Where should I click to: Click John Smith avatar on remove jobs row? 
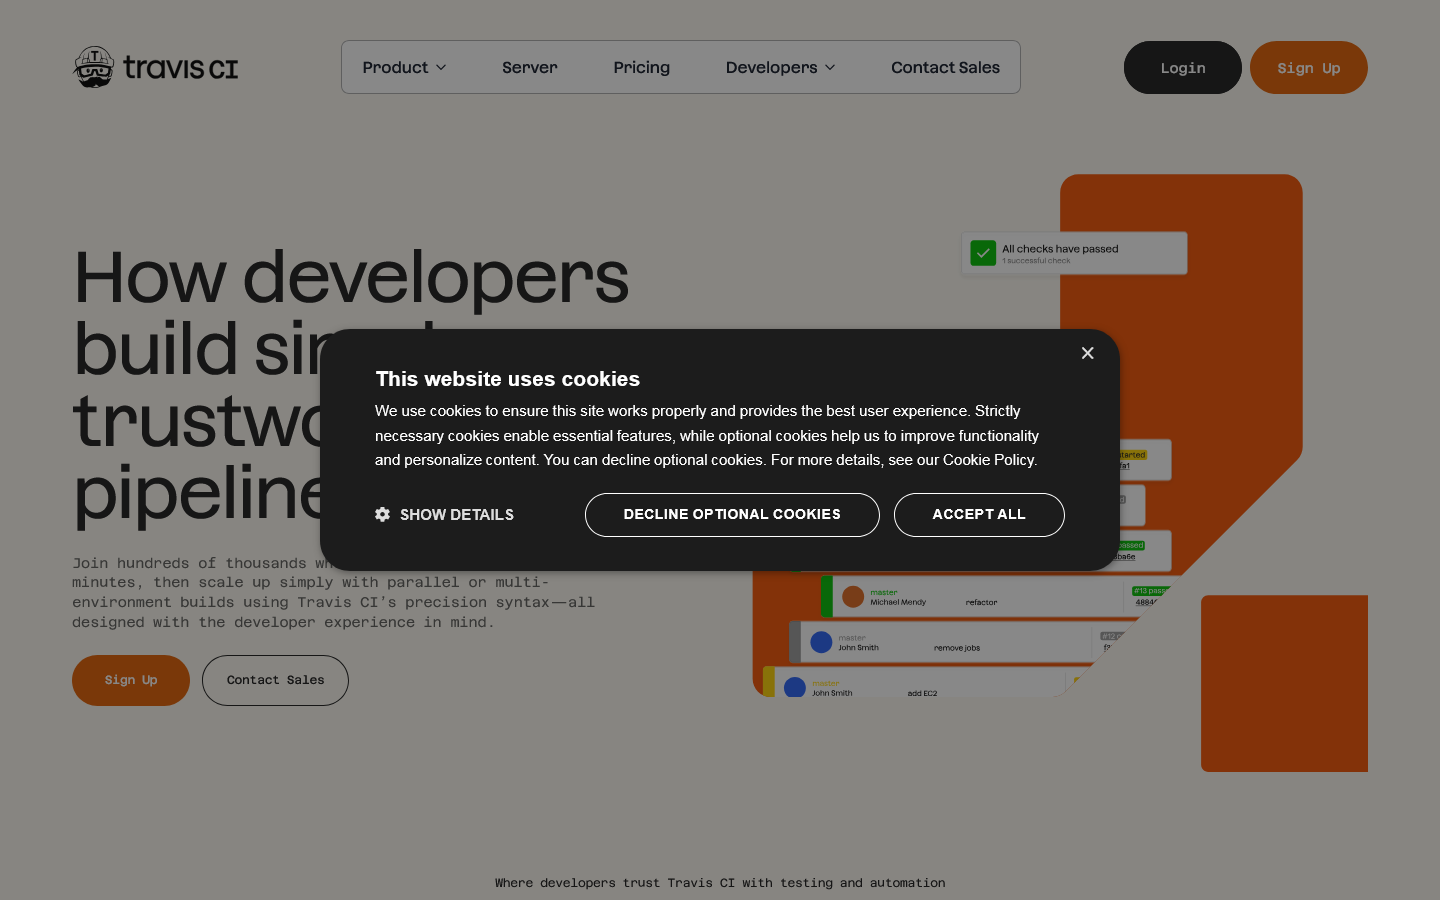(821, 642)
